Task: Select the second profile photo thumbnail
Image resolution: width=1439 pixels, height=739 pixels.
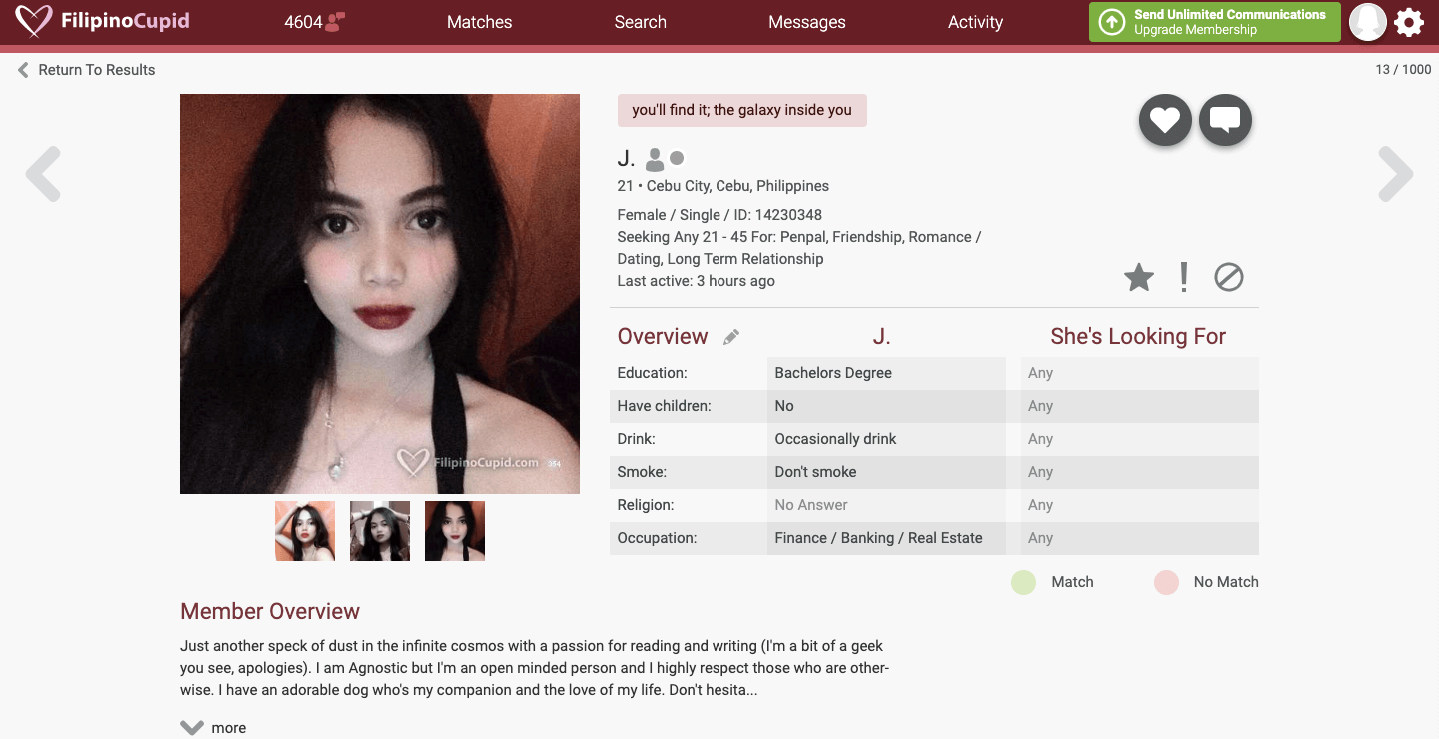Action: (380, 531)
